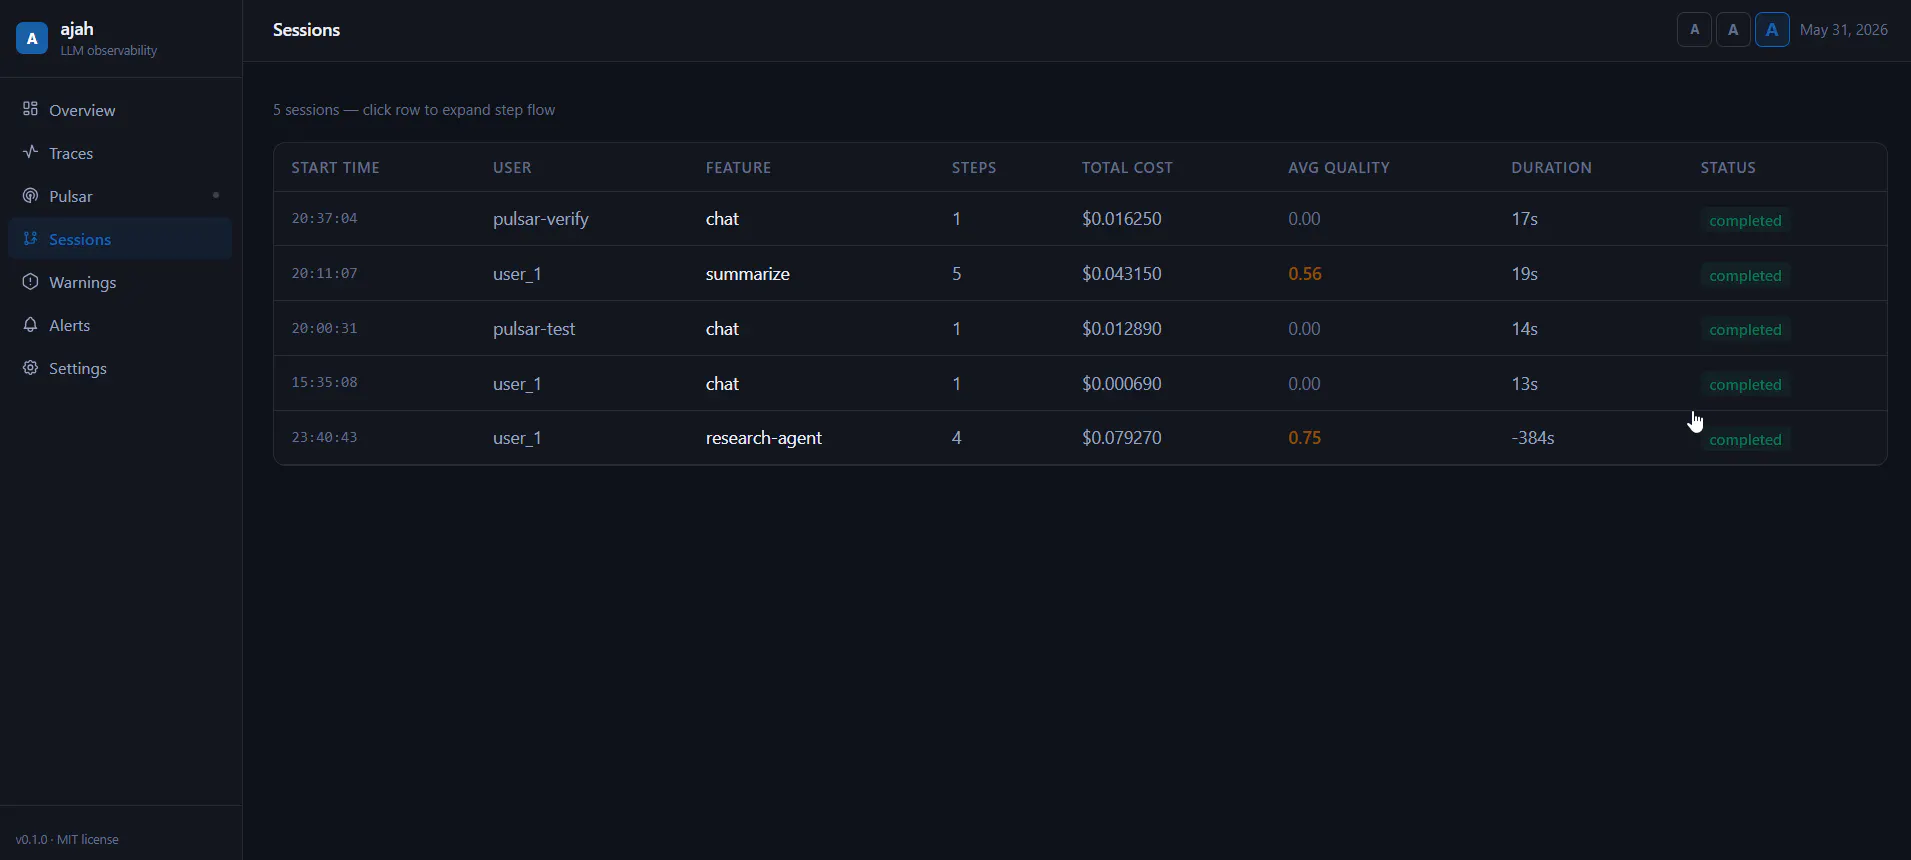The height and width of the screenshot is (860, 1911).
Task: Click completed badge in summarize row
Action: tap(1745, 276)
